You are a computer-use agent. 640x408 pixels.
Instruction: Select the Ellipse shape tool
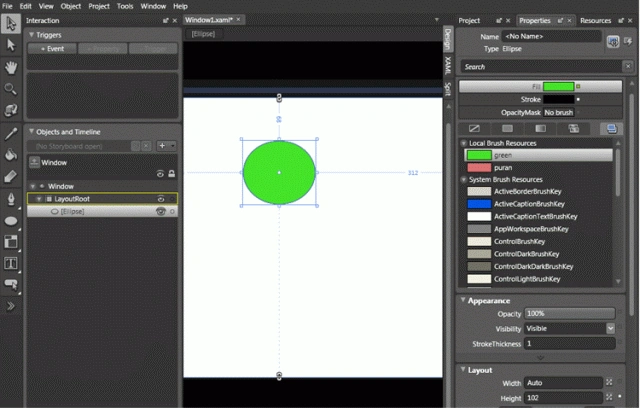[11, 221]
